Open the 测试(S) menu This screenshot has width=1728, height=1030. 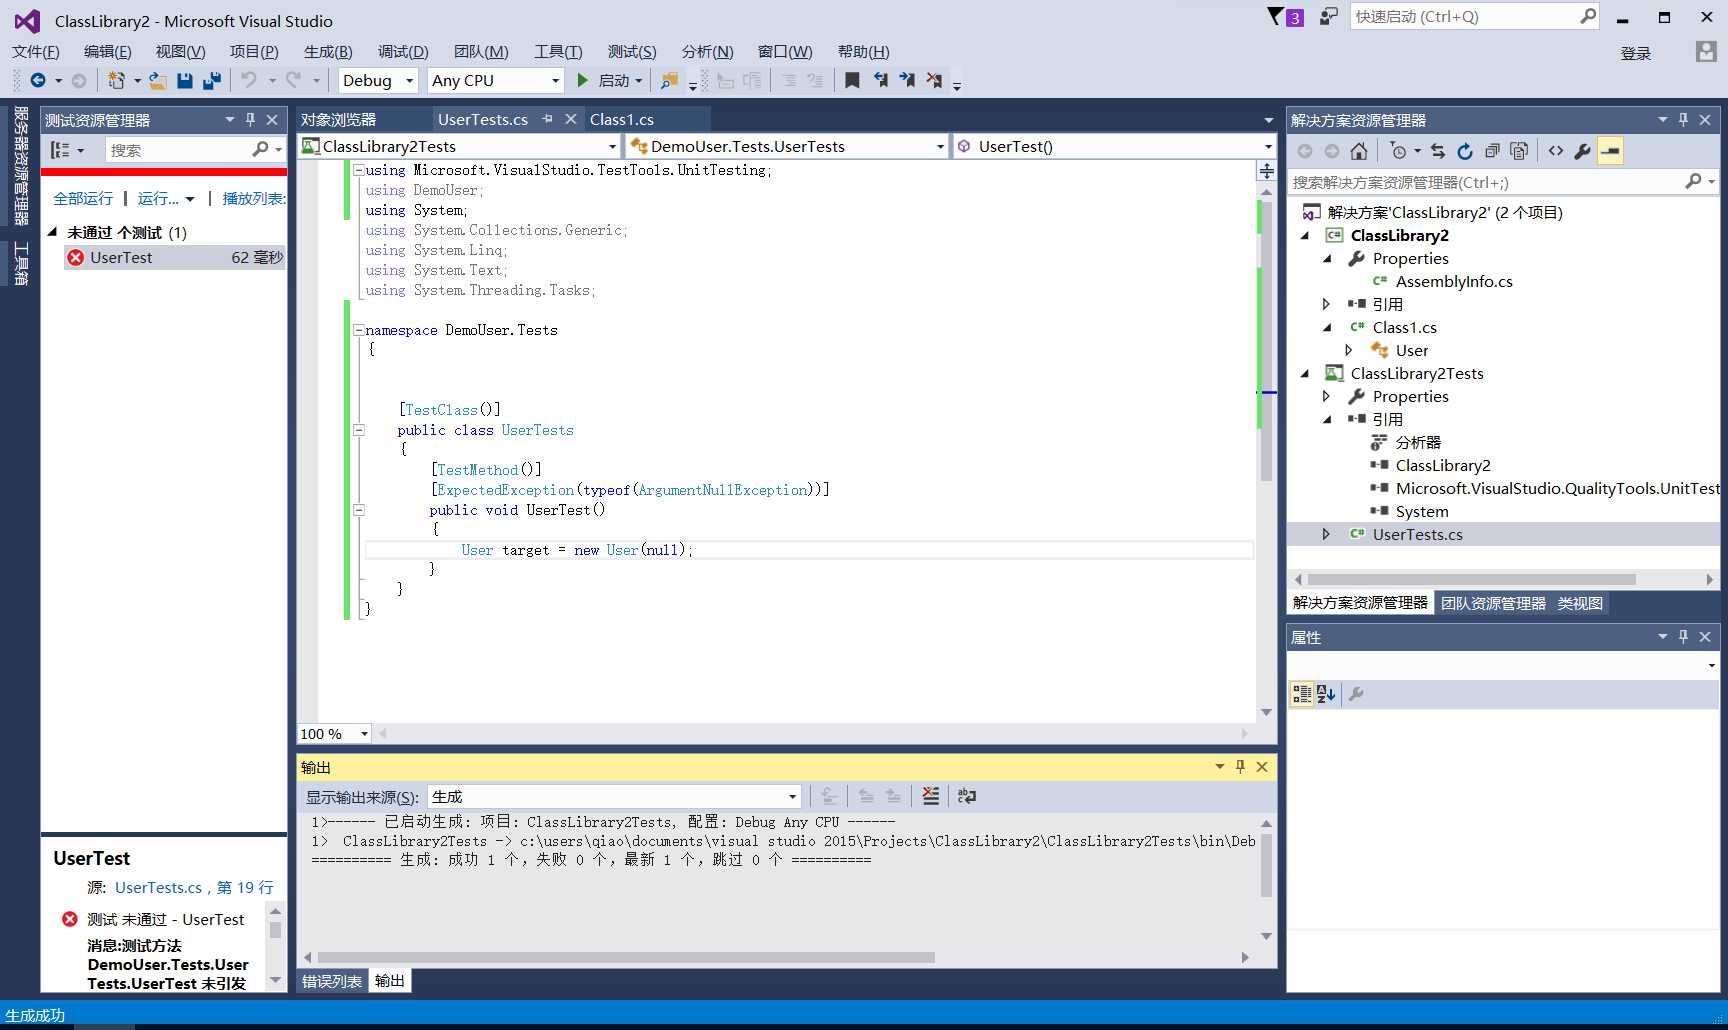[x=632, y=51]
